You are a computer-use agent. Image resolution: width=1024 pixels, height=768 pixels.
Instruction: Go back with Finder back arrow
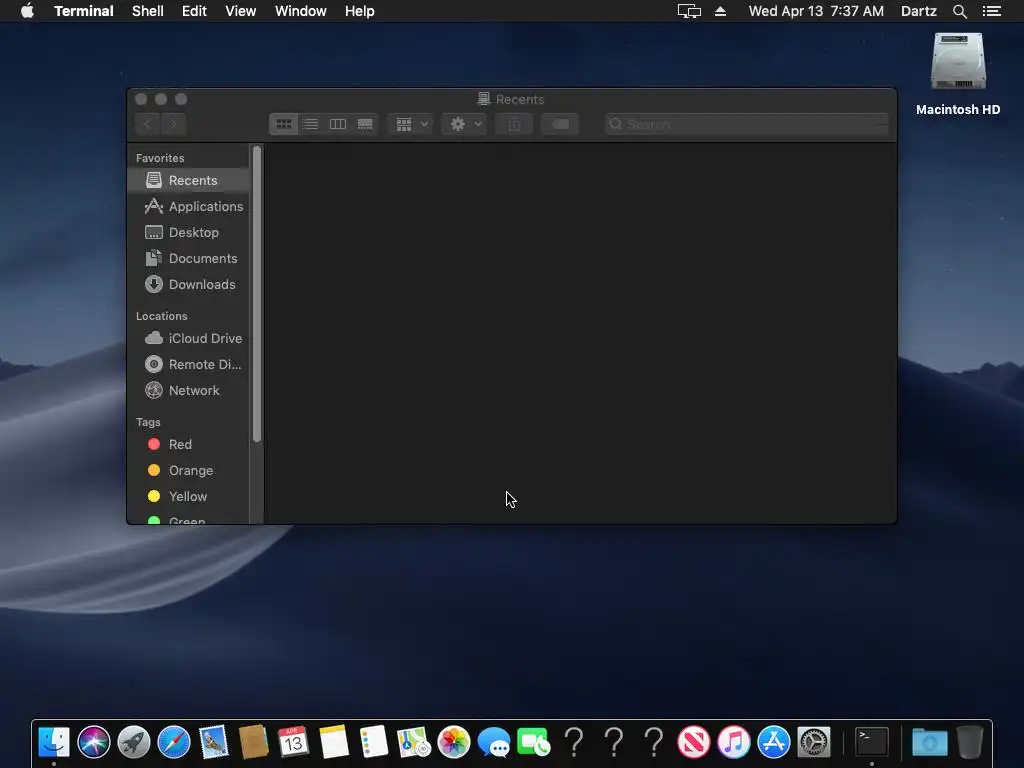(148, 124)
